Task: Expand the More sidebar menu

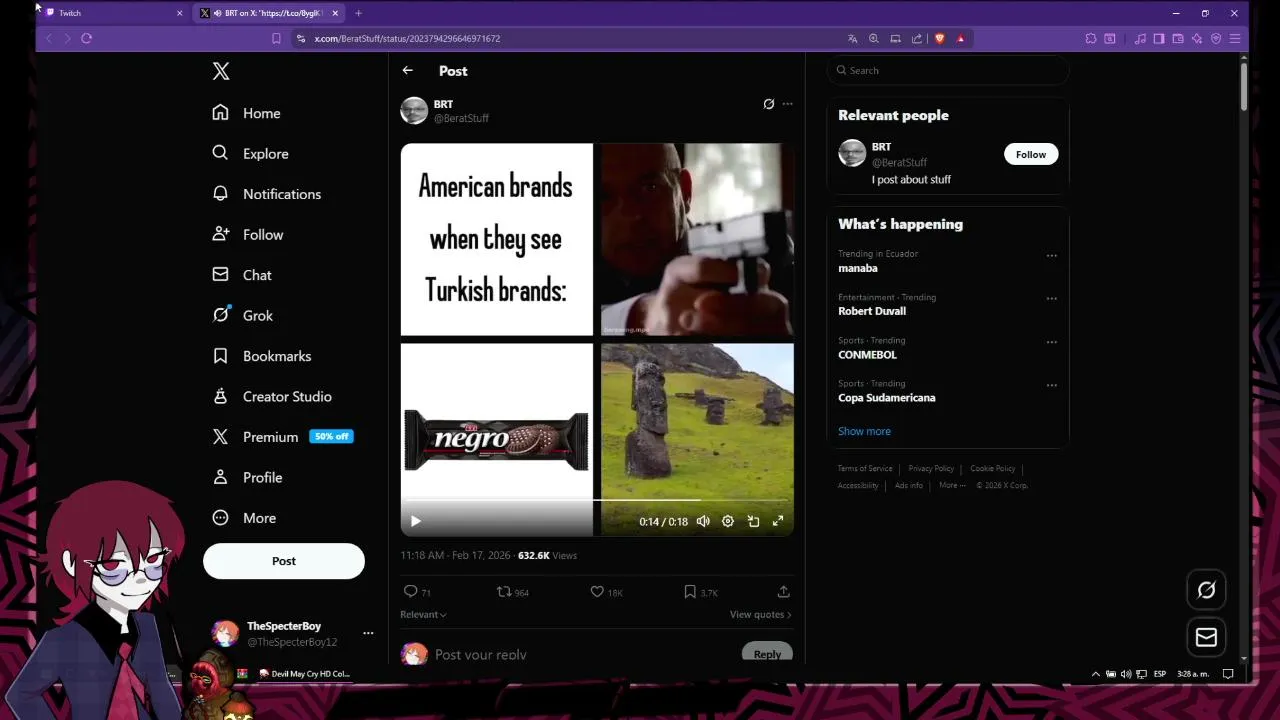Action: pyautogui.click(x=243, y=518)
